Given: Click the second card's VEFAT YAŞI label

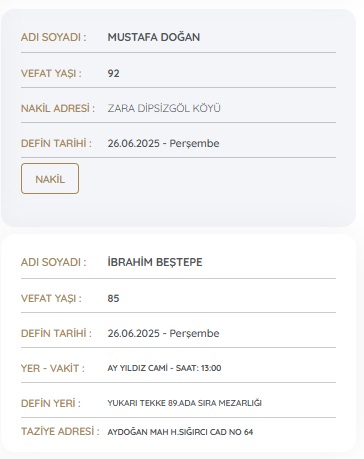Looking at the screenshot, I should pos(51,298).
